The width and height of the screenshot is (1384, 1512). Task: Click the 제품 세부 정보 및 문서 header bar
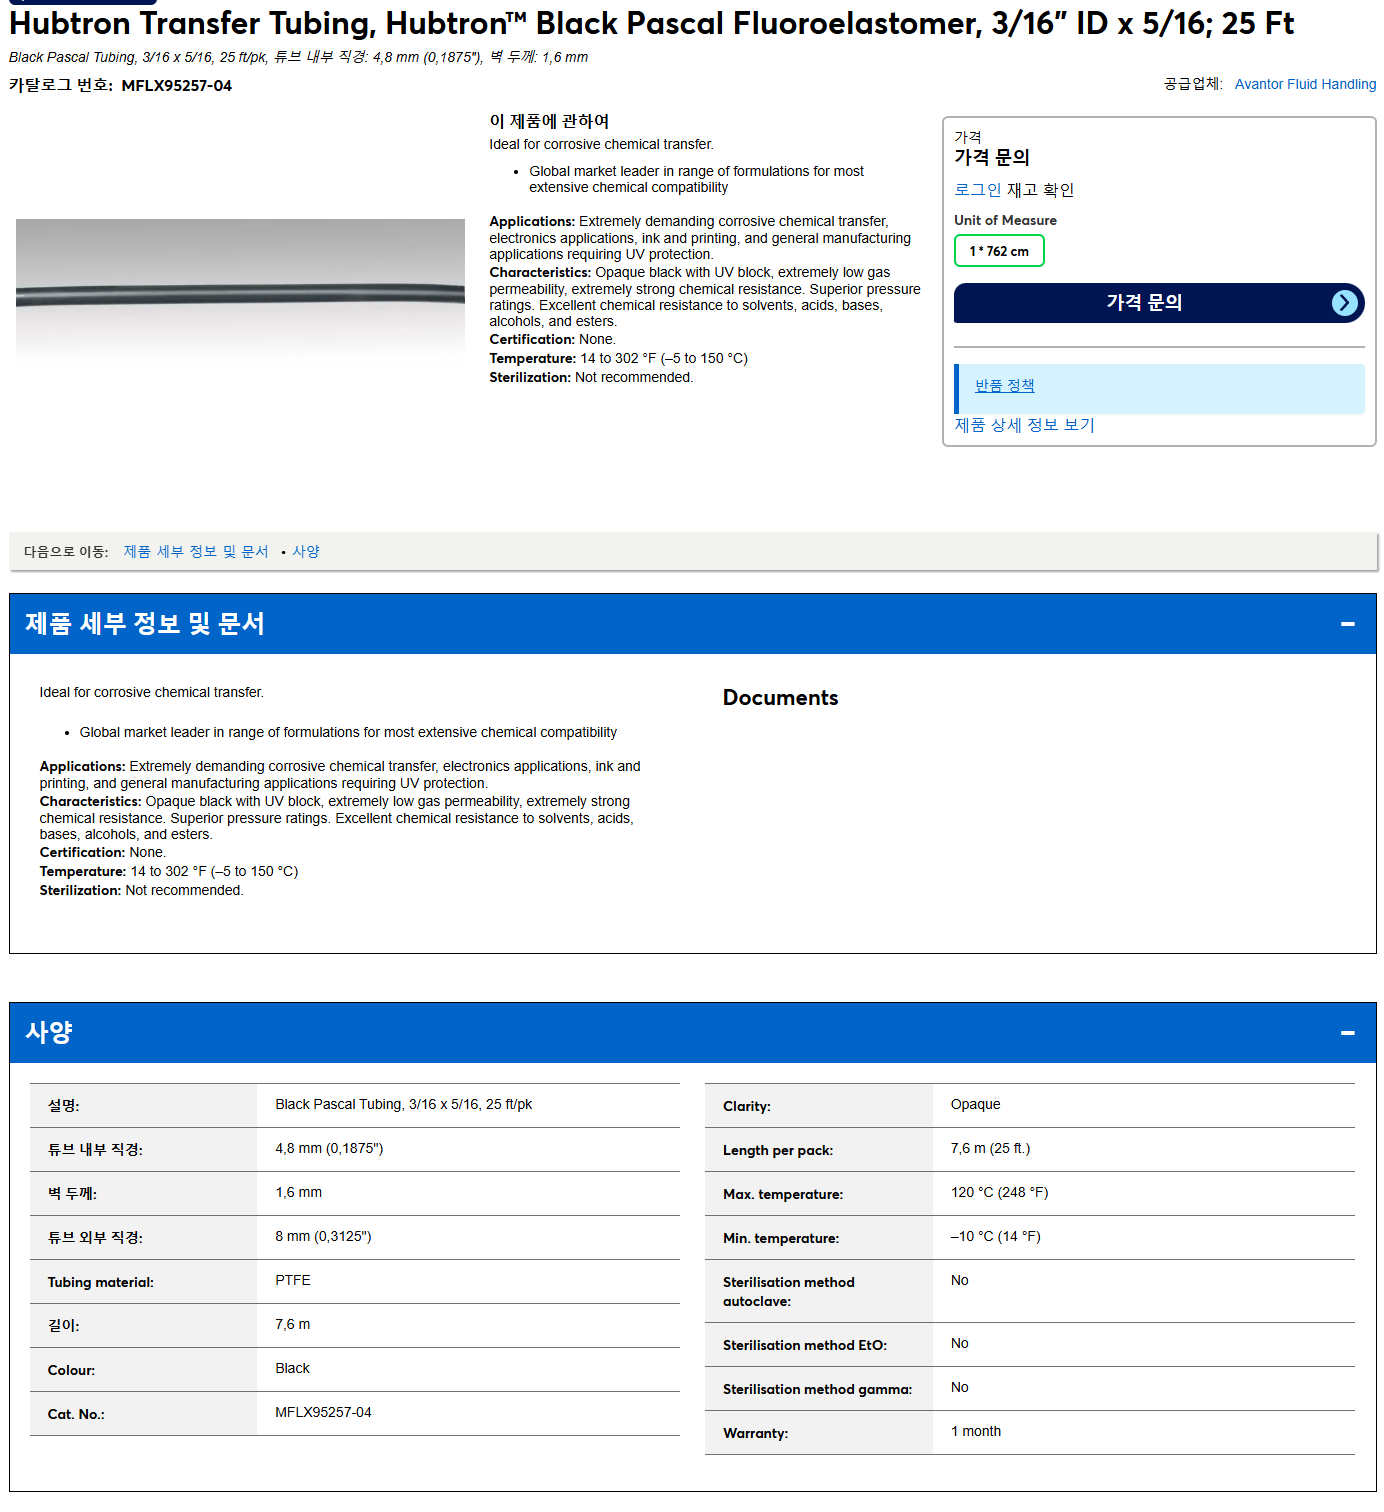[x=692, y=624]
